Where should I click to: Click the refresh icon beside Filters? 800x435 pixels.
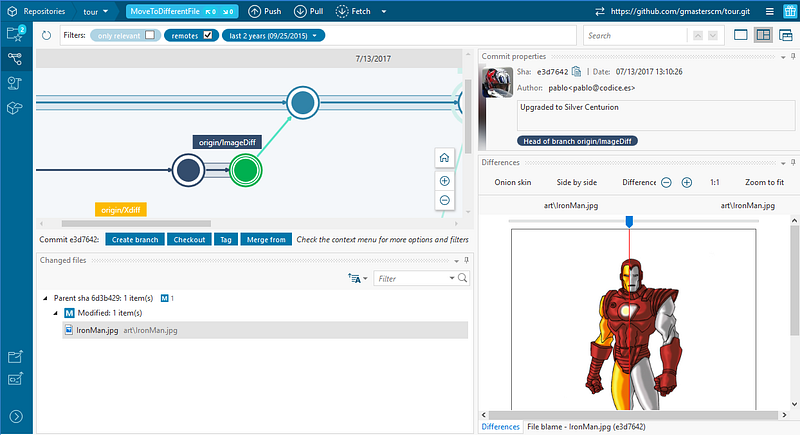coord(46,35)
